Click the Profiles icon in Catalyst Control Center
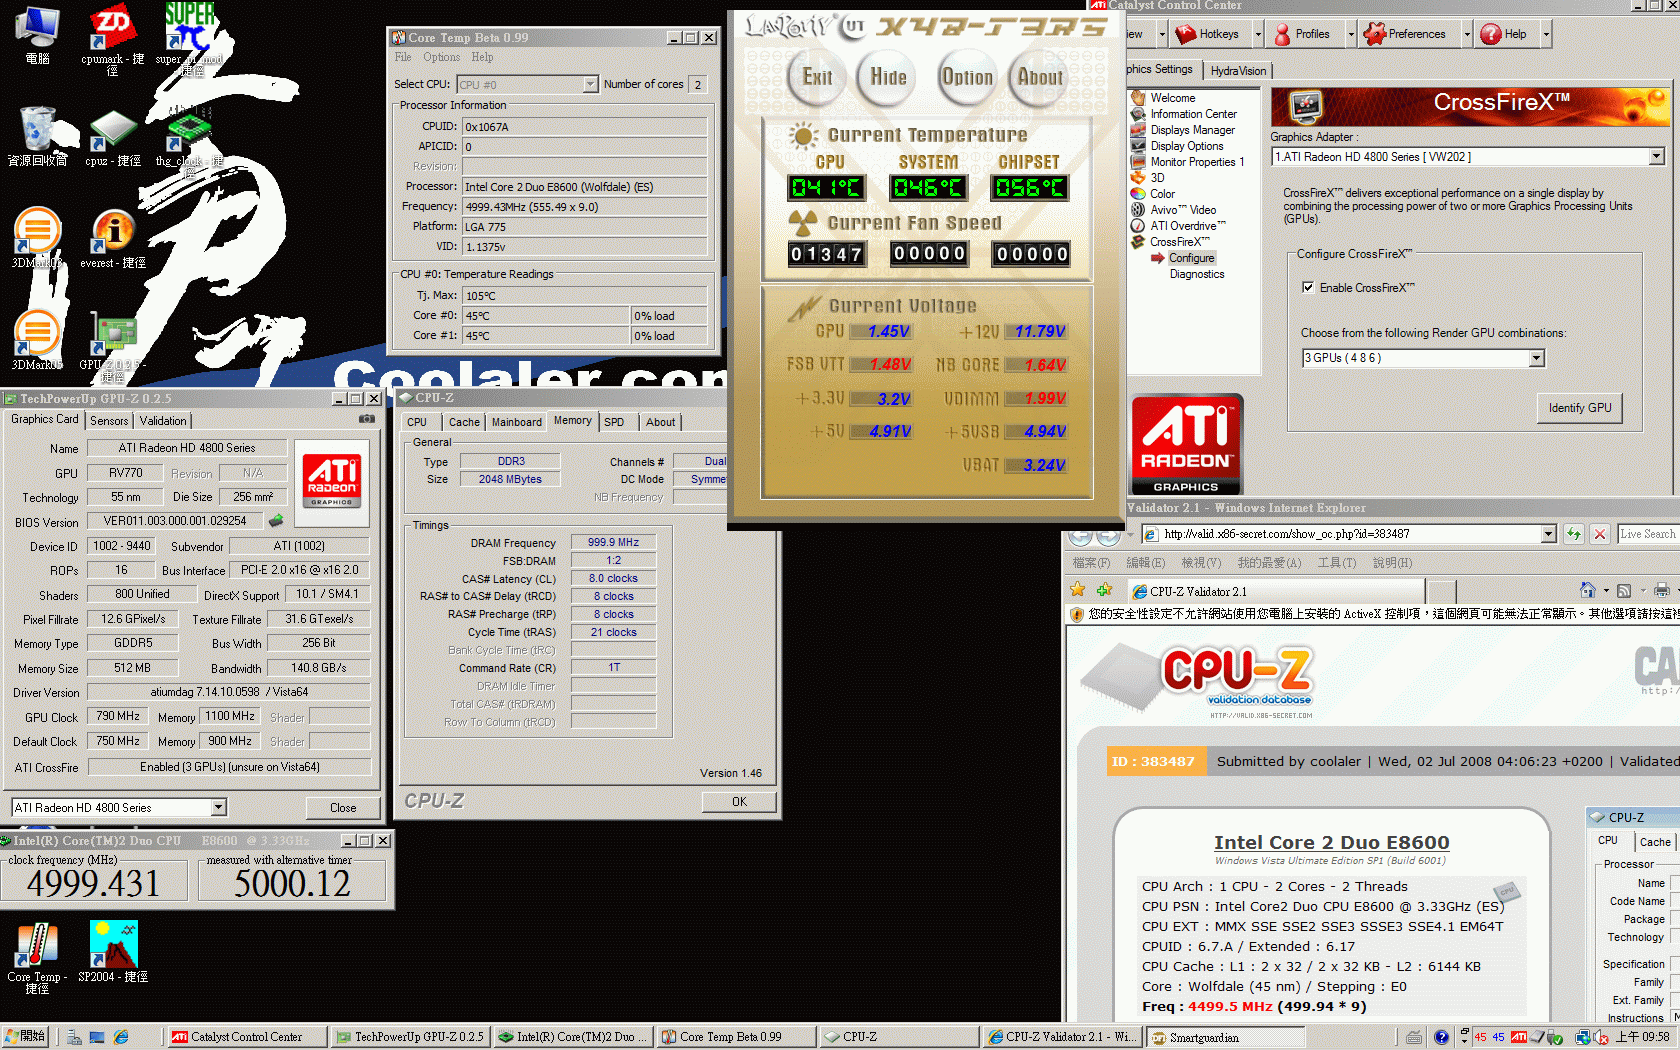The width and height of the screenshot is (1680, 1050). 1282,34
